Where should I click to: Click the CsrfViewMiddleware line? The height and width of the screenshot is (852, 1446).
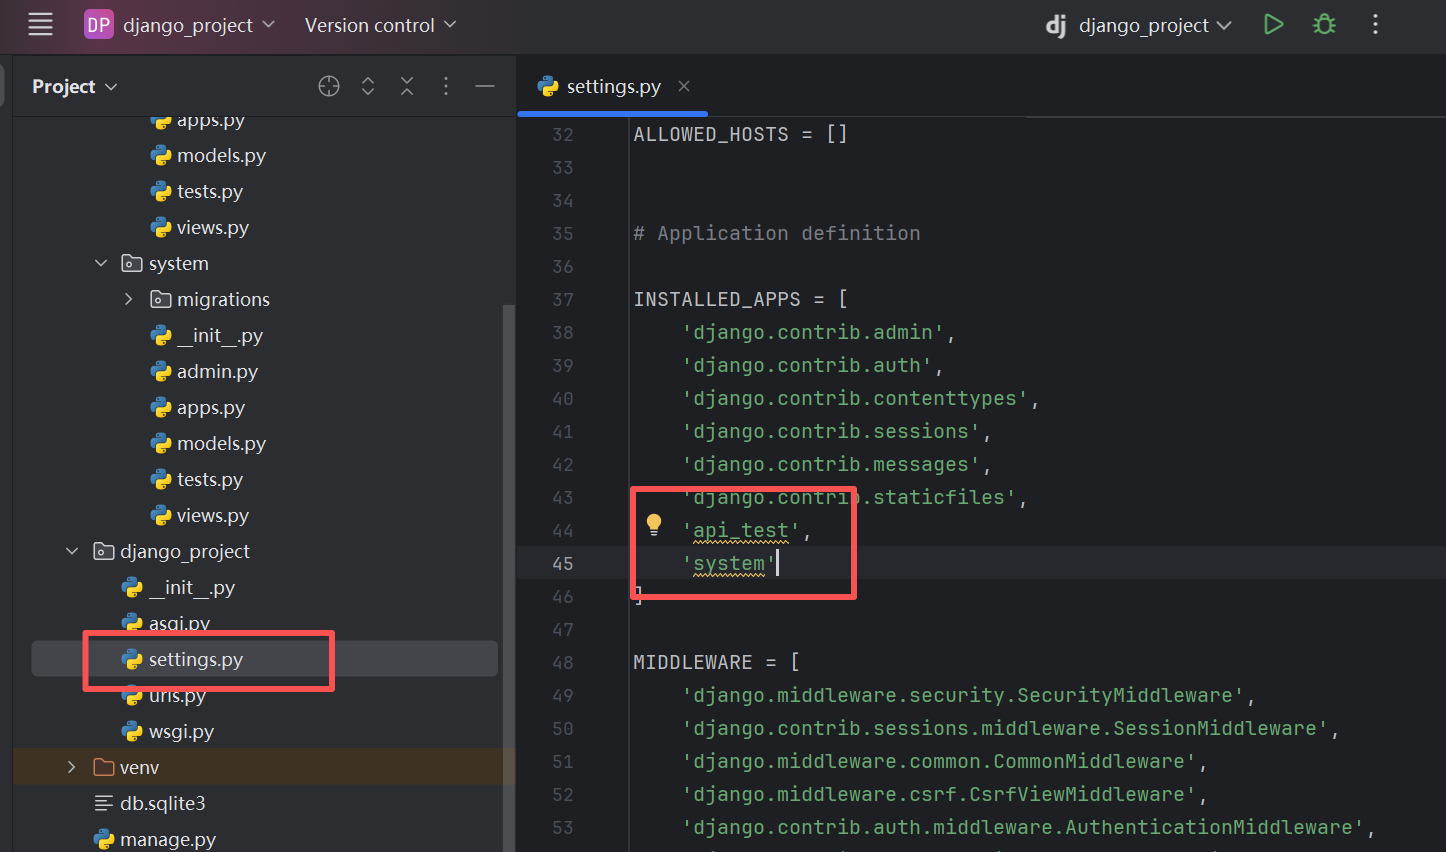(944, 794)
